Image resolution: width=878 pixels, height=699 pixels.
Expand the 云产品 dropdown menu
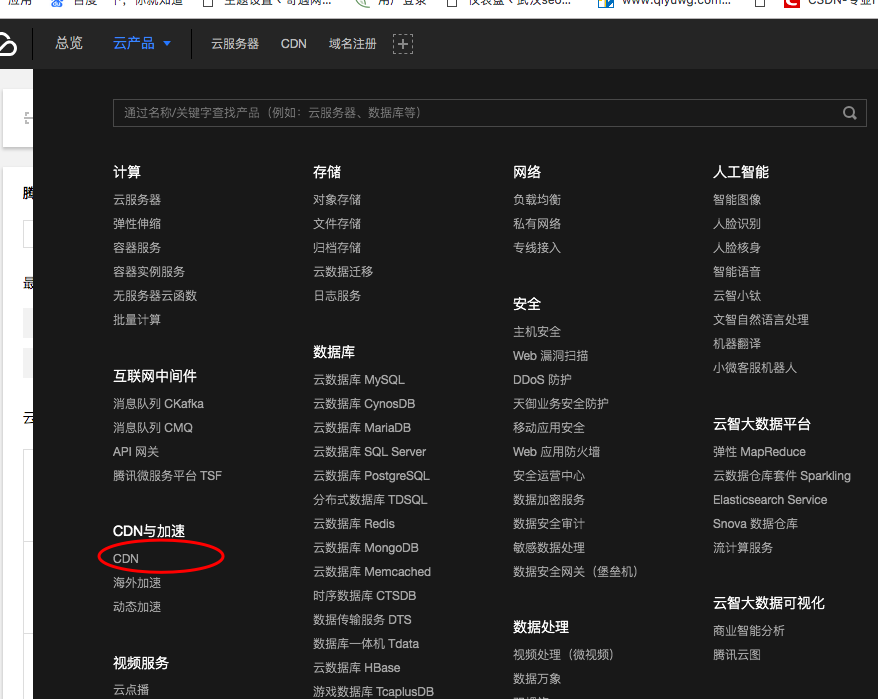point(142,44)
